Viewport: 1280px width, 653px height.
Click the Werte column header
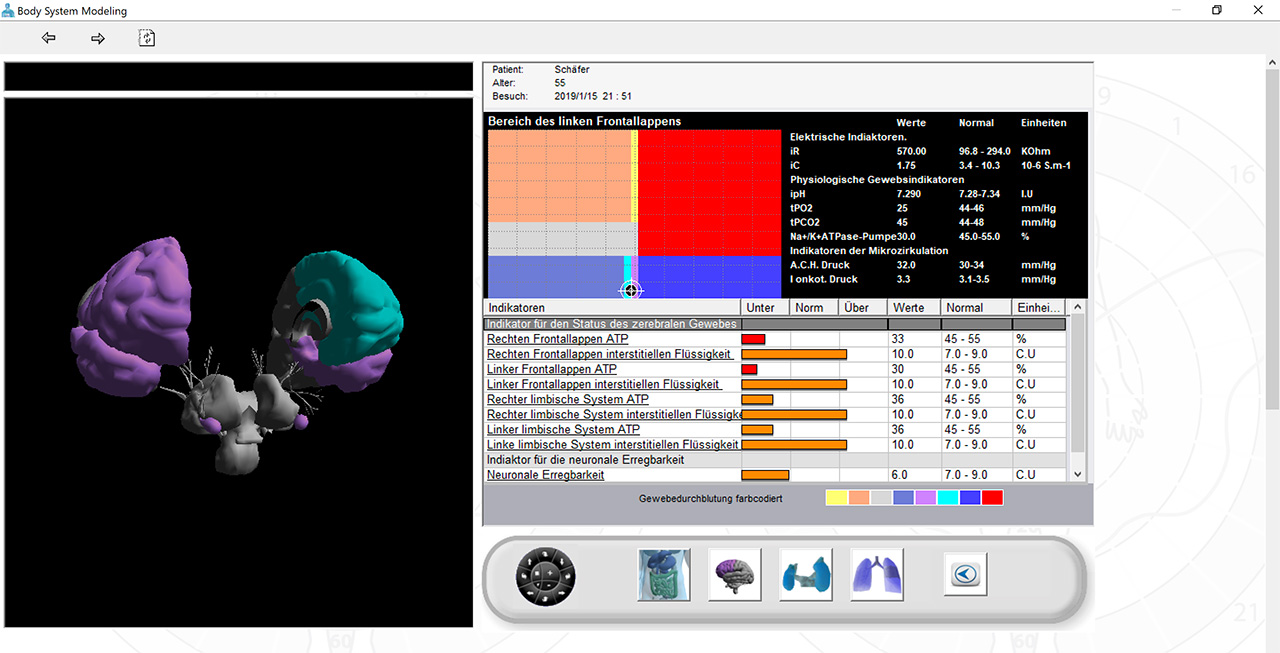click(909, 308)
